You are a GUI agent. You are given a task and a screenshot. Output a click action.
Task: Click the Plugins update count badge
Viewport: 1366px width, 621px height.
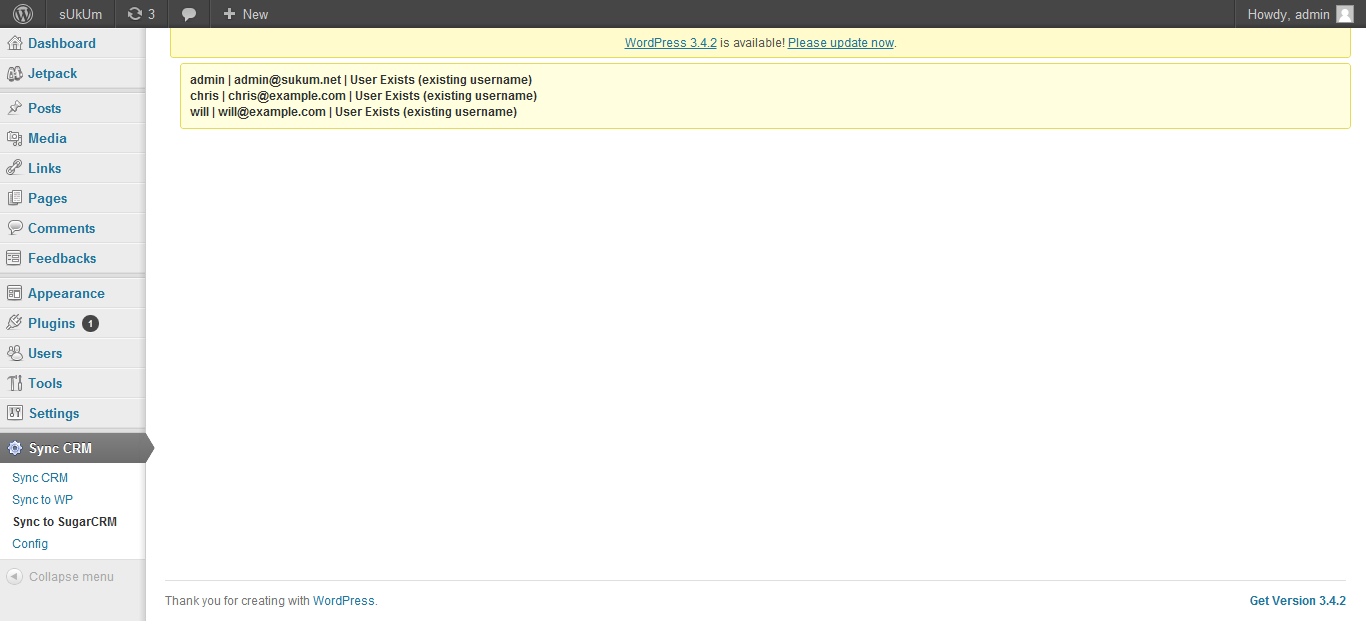pyautogui.click(x=90, y=323)
